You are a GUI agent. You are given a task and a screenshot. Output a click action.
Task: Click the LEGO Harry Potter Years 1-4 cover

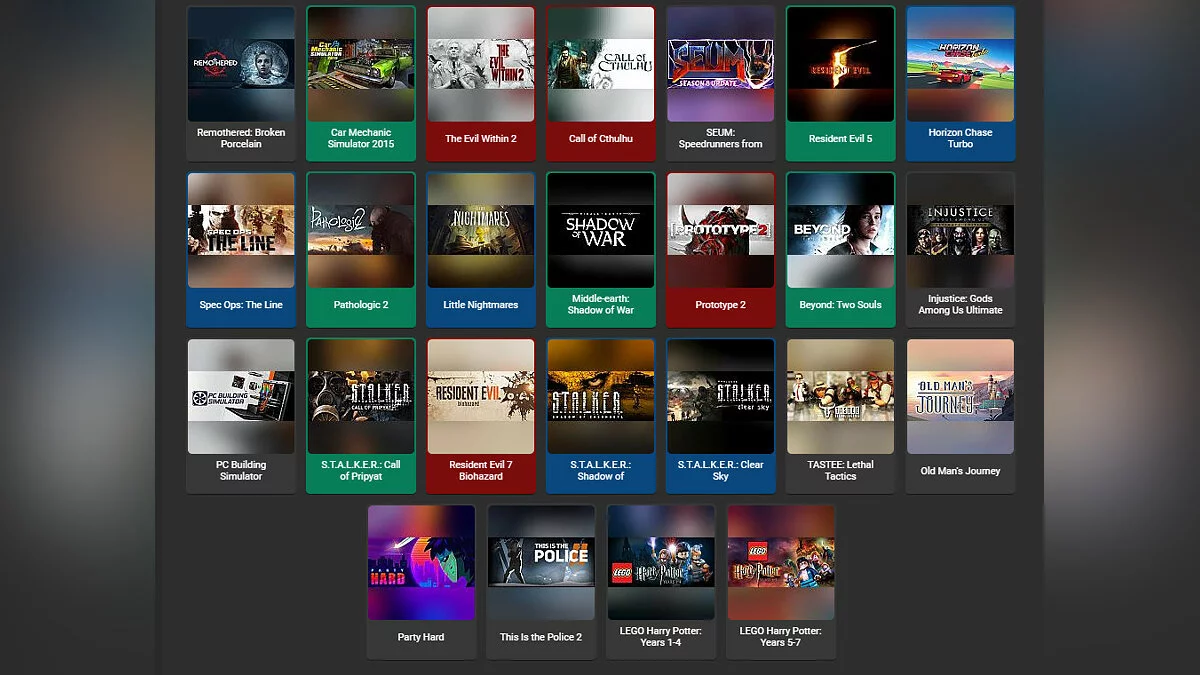661,562
